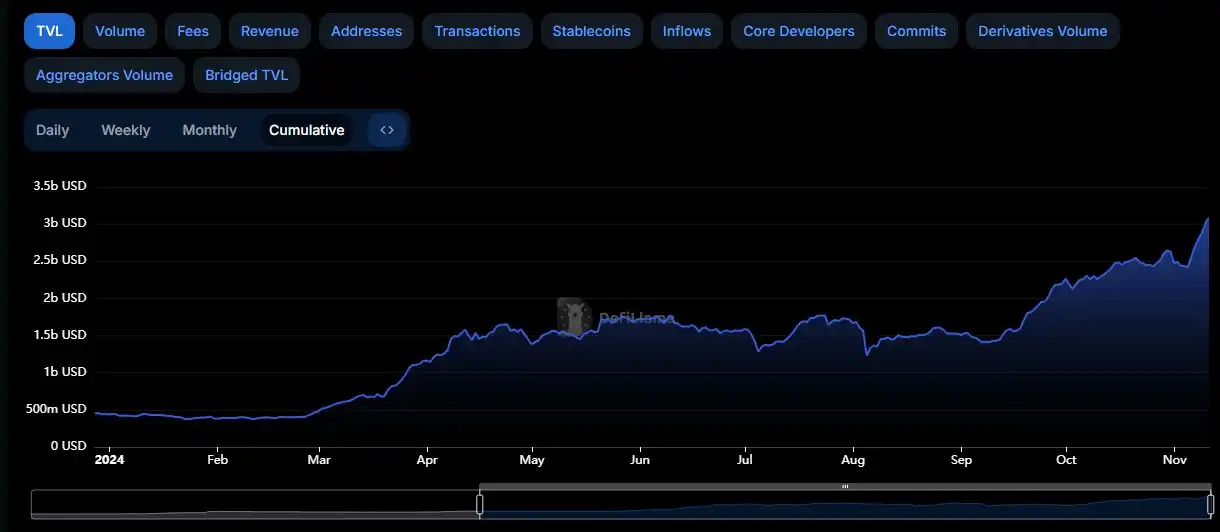Toggle the Commits metric

coord(916,31)
